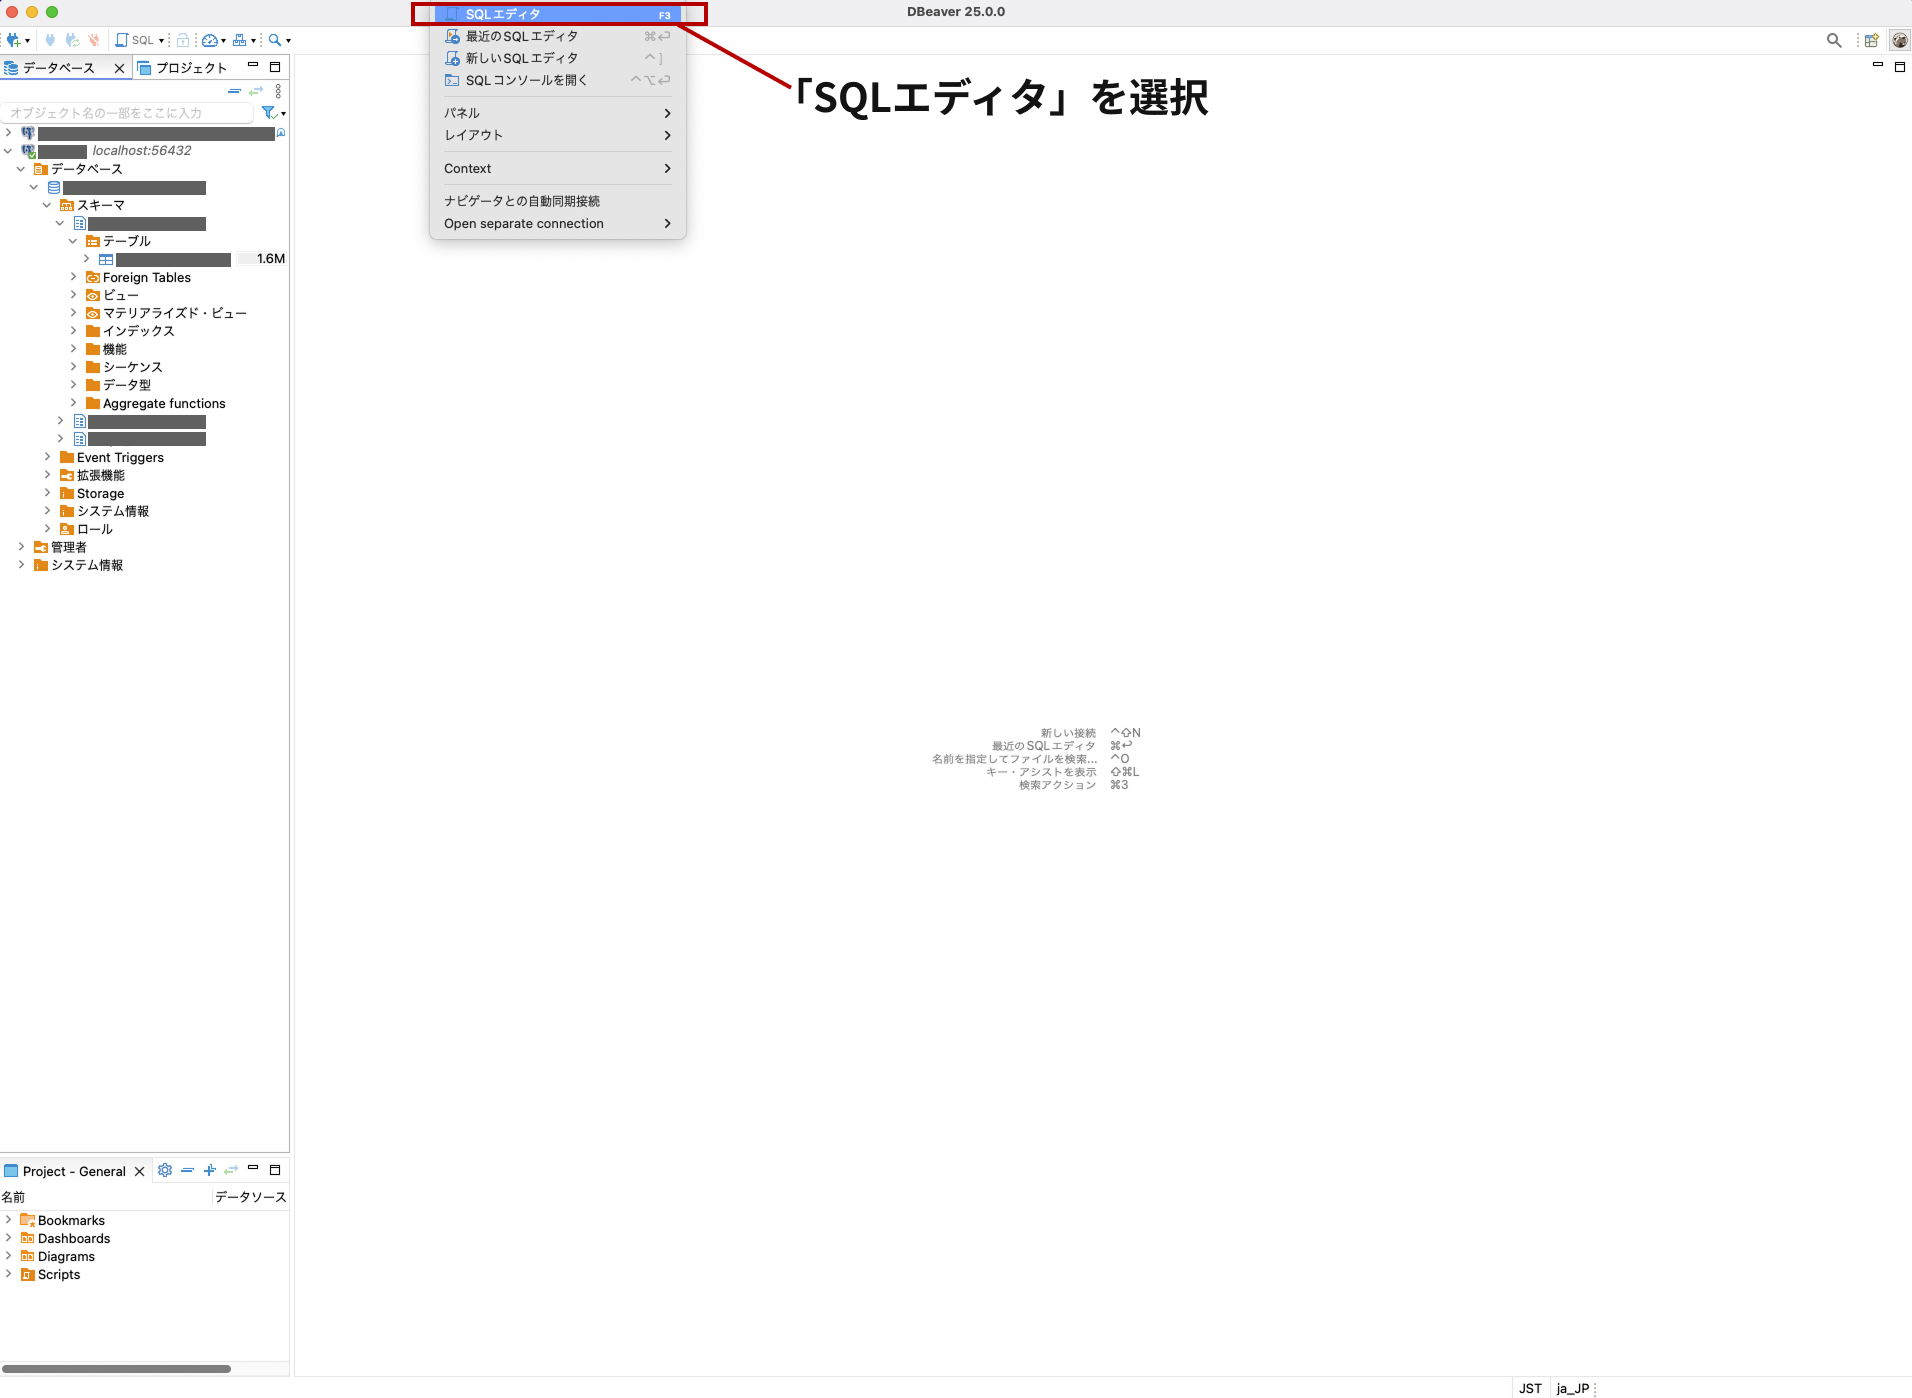Enable ナビゲータとの自動同期接続 in the menu
Screen dimensions: 1912x1398
(x=521, y=200)
